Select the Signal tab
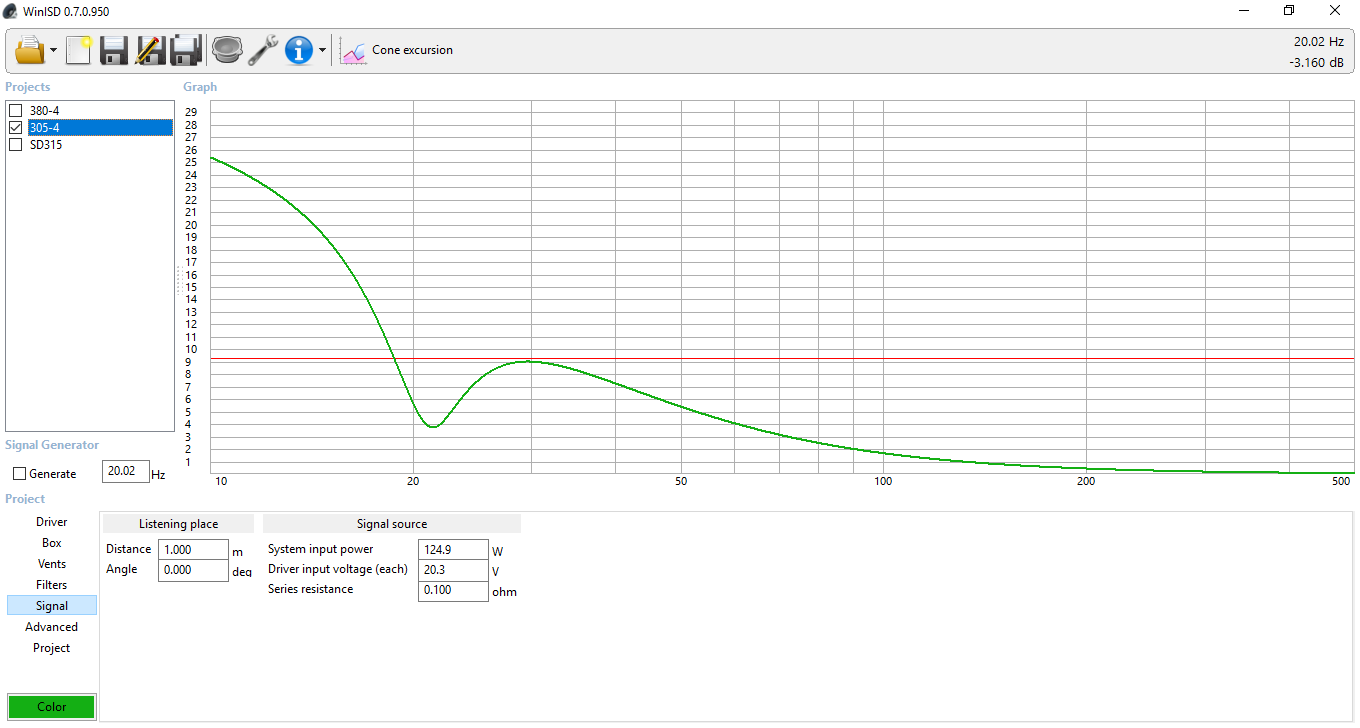Image resolution: width=1360 pixels, height=728 pixels. coord(52,606)
